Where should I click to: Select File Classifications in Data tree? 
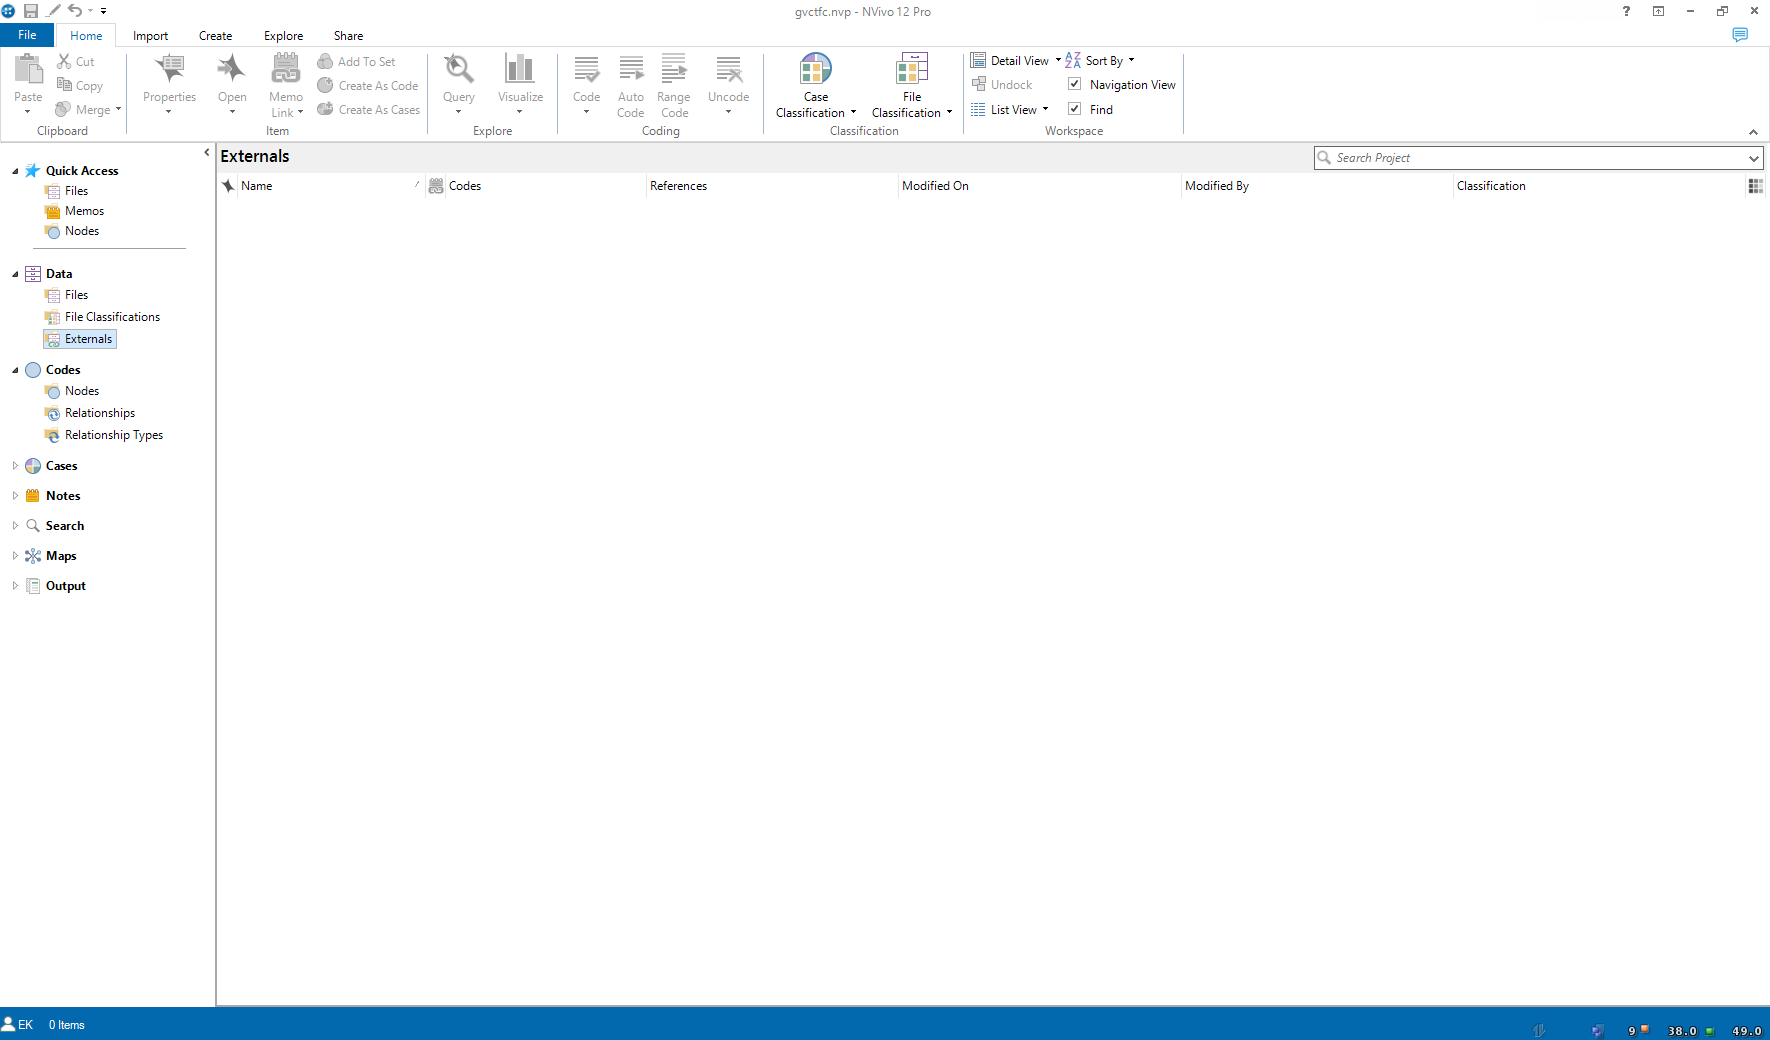point(112,317)
